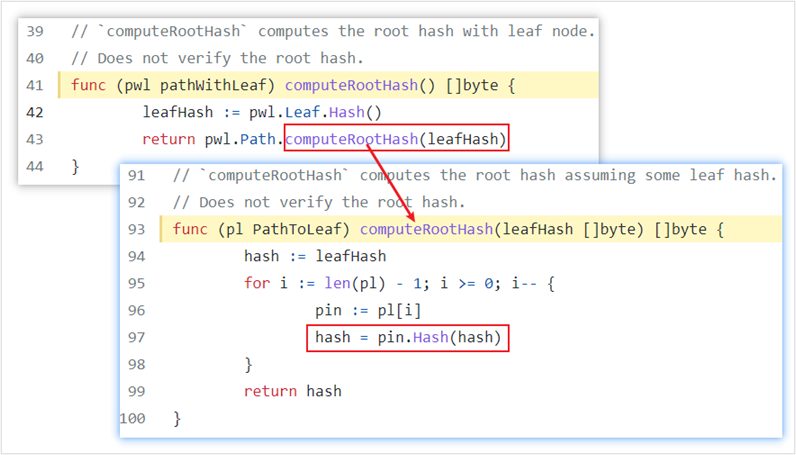Click the func keyword on line 41
The width and height of the screenshot is (796, 455).
(89, 85)
